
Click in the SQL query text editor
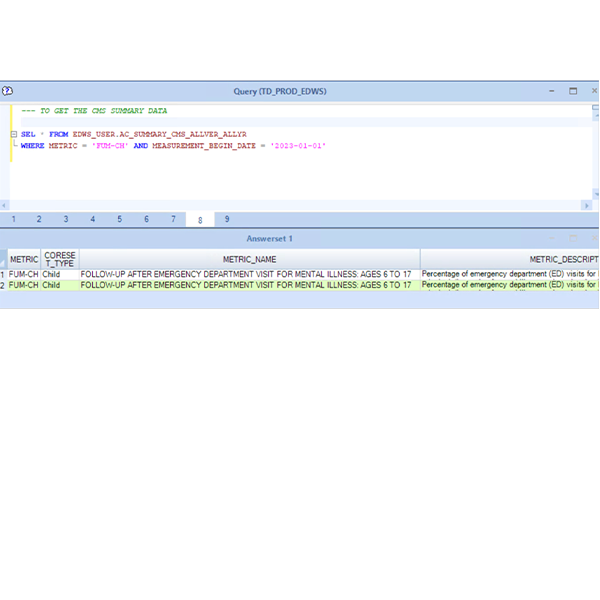tap(300, 170)
